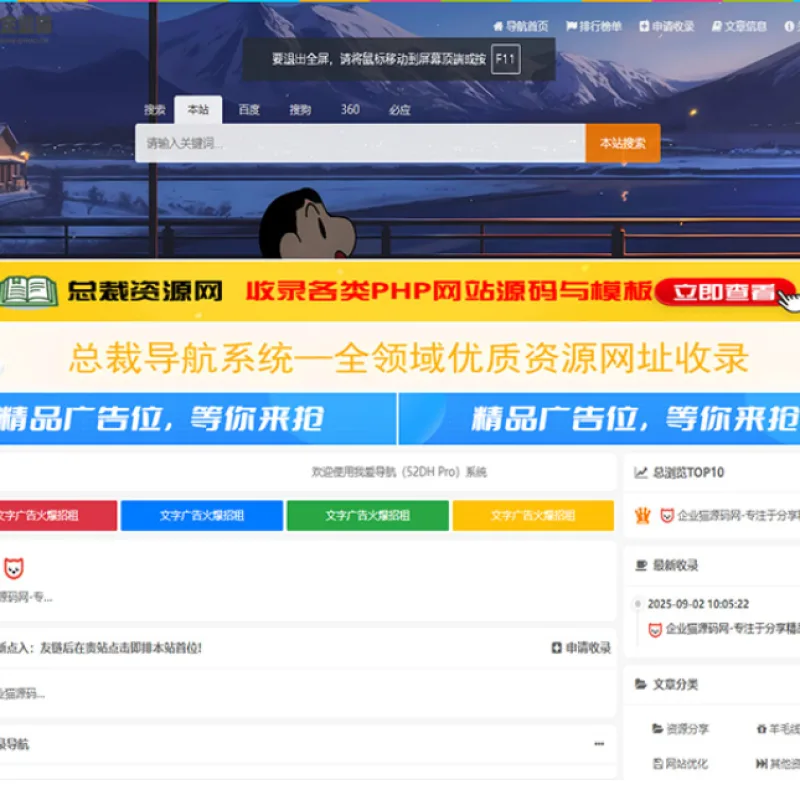Screen dimensions: 800x800
Task: Open 文章信息 in the top navigation
Action: (739, 26)
